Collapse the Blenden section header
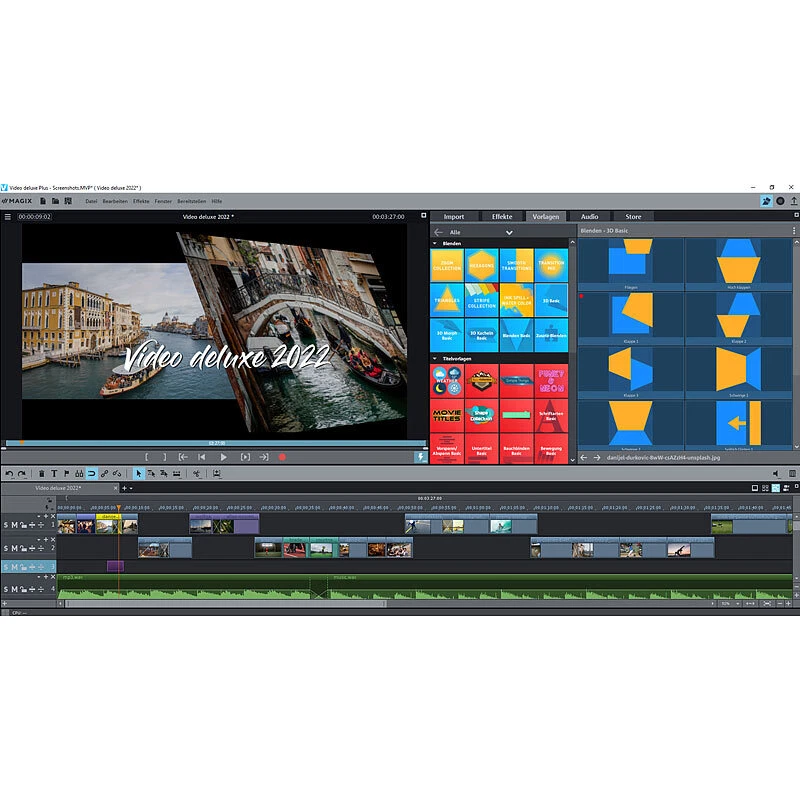Viewport: 800px width, 800px height. click(x=434, y=242)
